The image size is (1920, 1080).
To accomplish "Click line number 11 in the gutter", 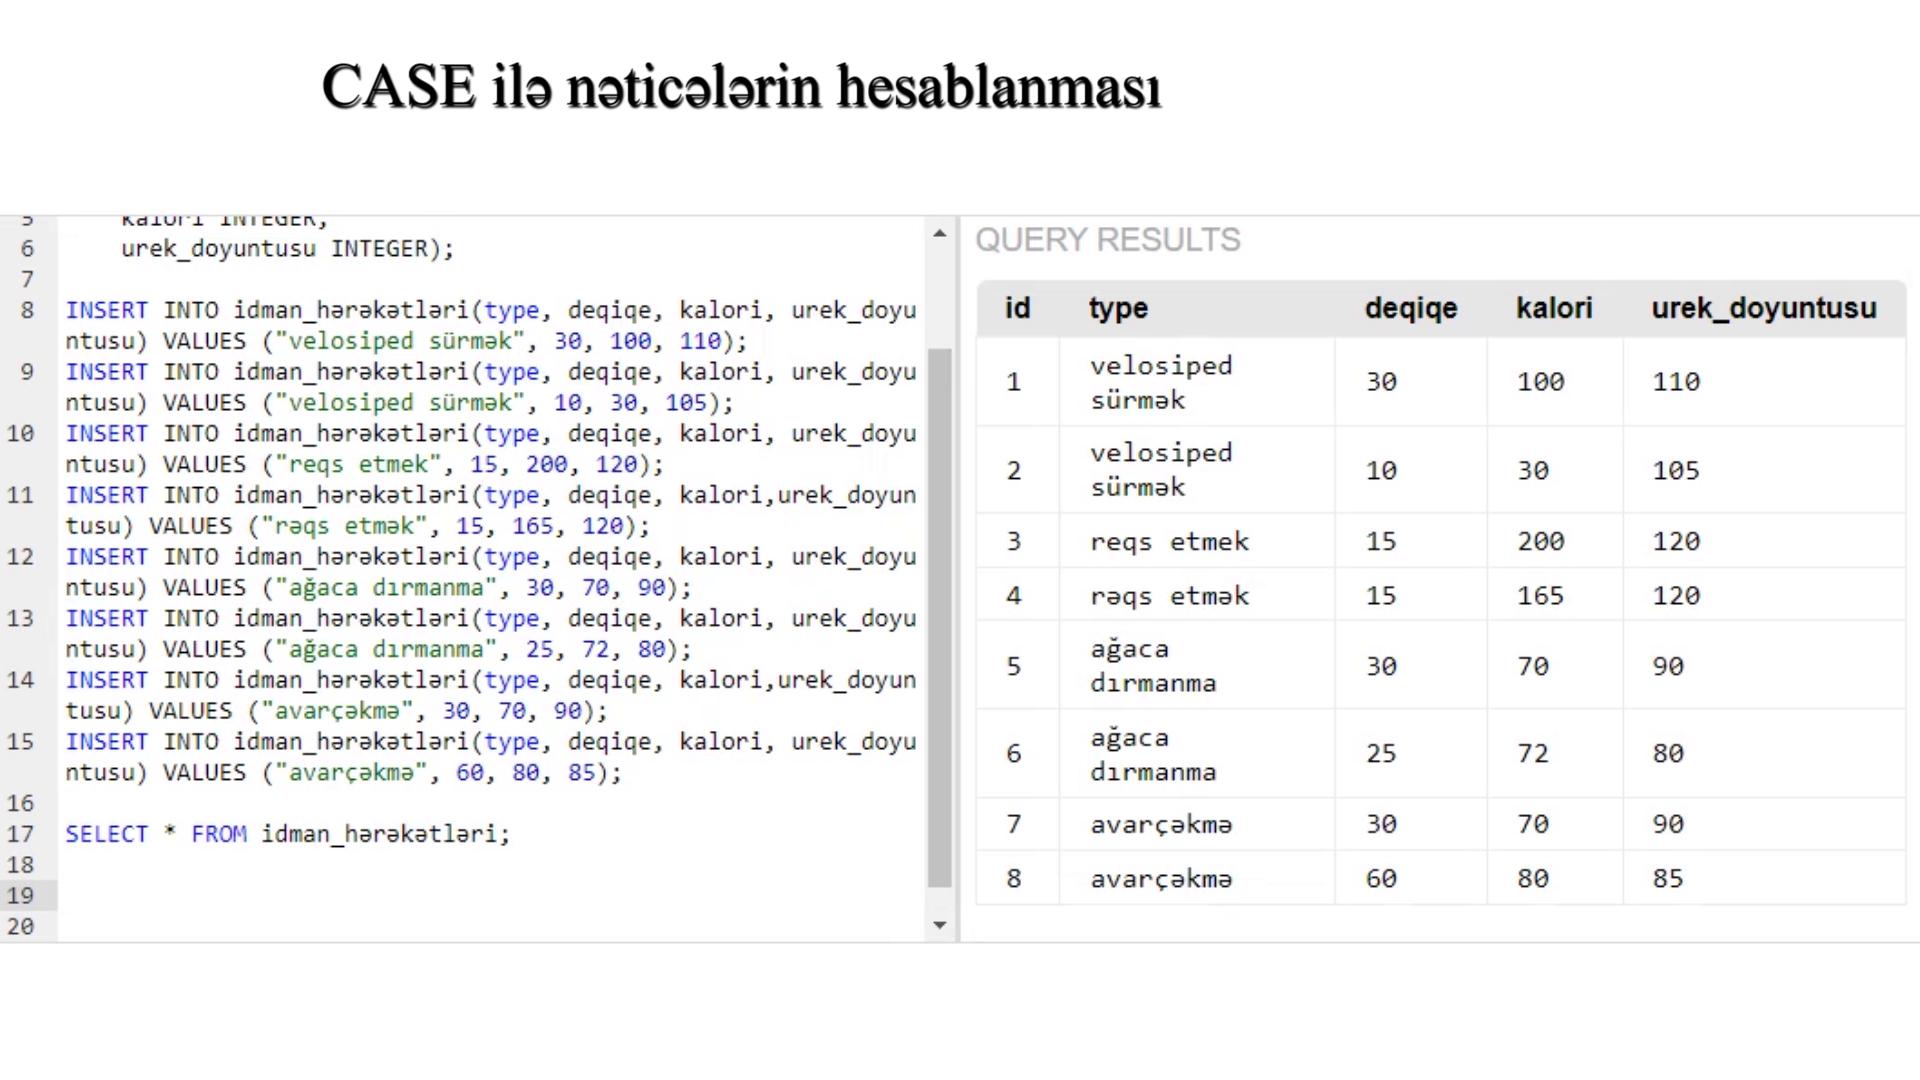I will click(x=21, y=495).
